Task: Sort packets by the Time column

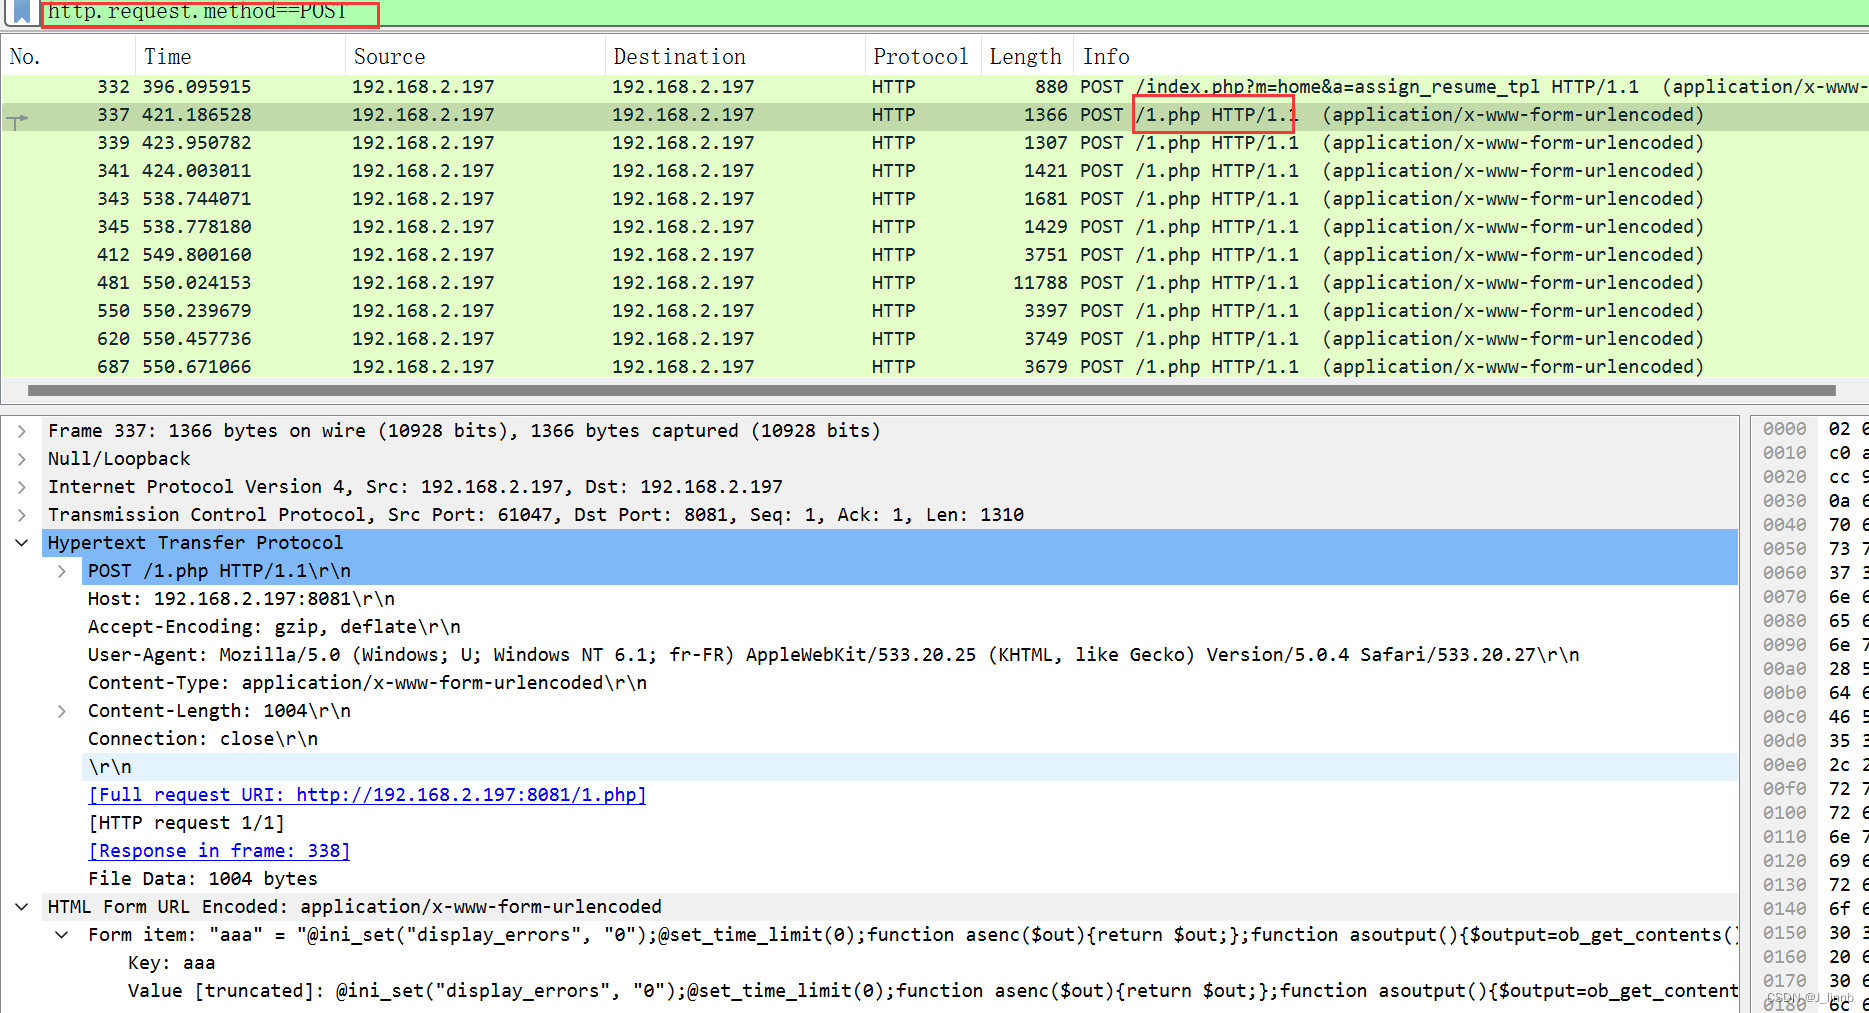Action: (167, 56)
